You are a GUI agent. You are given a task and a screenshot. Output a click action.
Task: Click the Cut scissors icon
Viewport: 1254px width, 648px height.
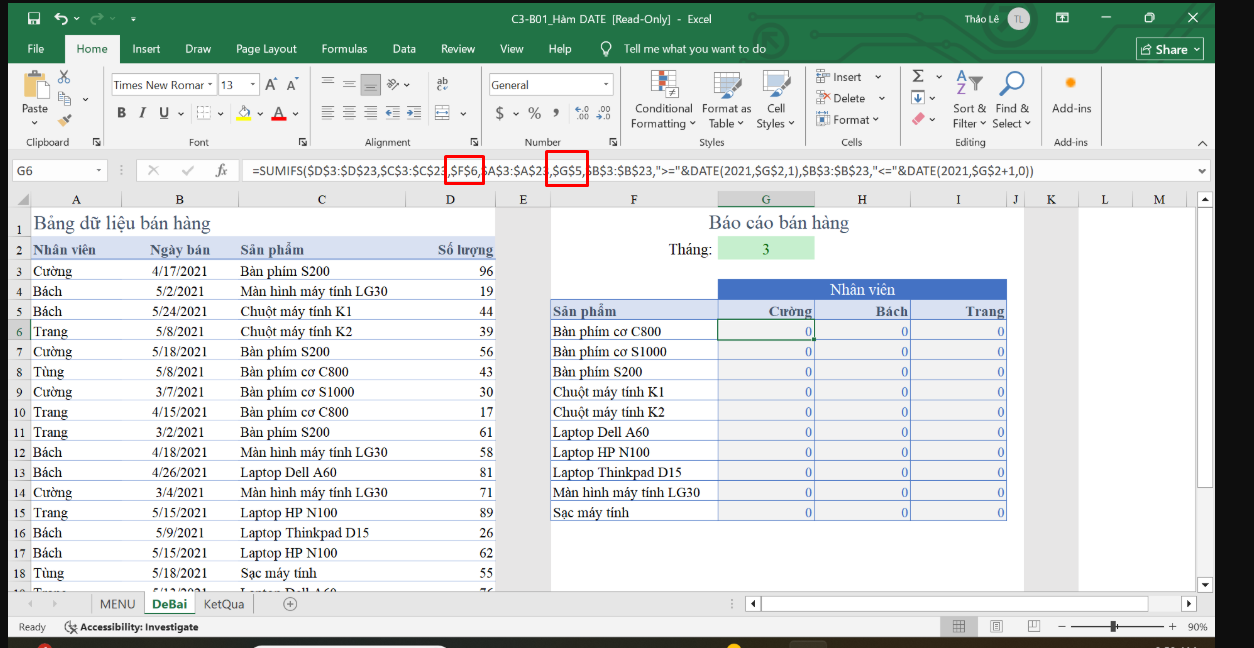(x=65, y=77)
